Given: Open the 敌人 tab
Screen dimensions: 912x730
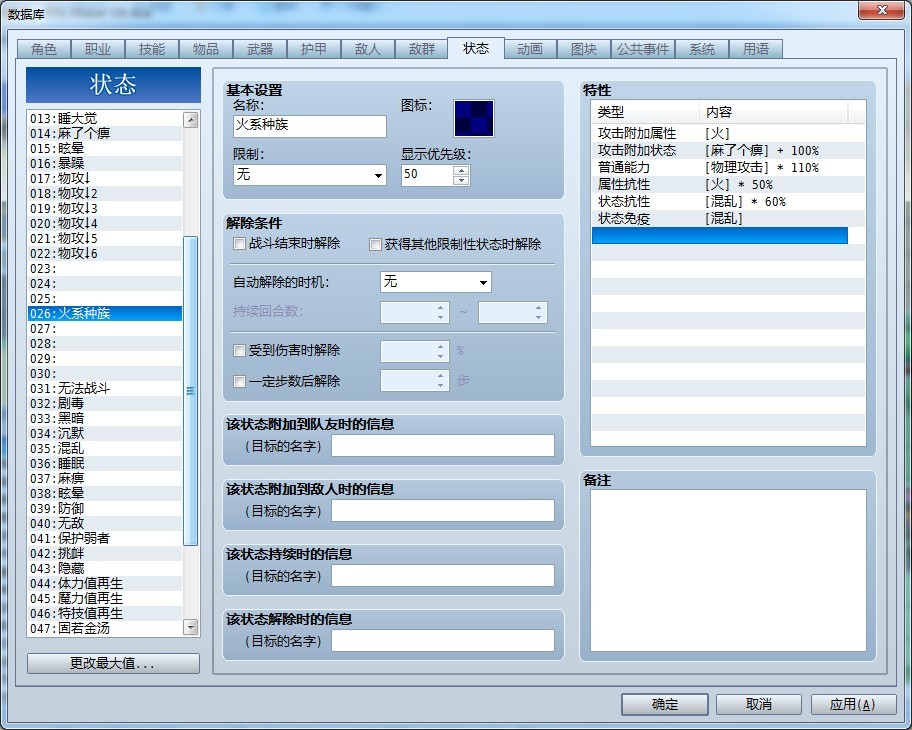Looking at the screenshot, I should (x=368, y=49).
